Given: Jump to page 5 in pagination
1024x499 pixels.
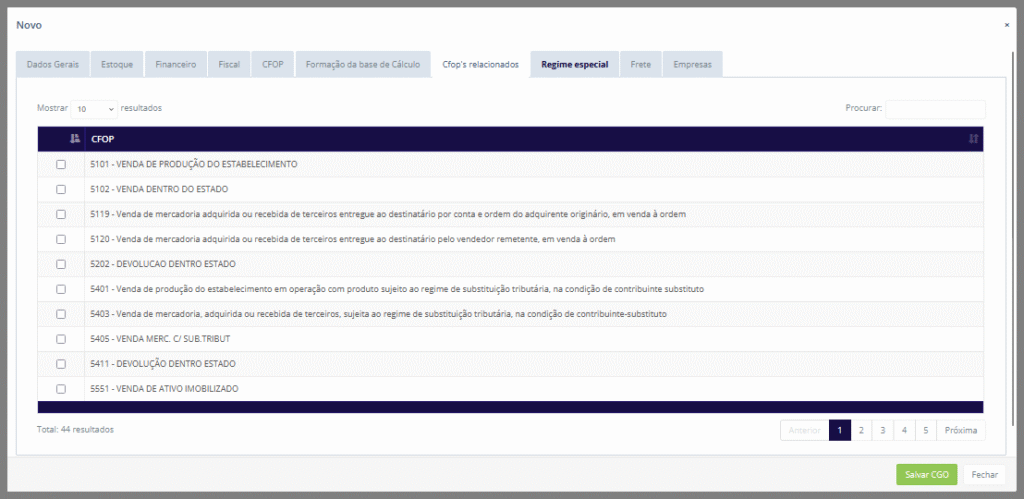Looking at the screenshot, I should pos(925,430).
